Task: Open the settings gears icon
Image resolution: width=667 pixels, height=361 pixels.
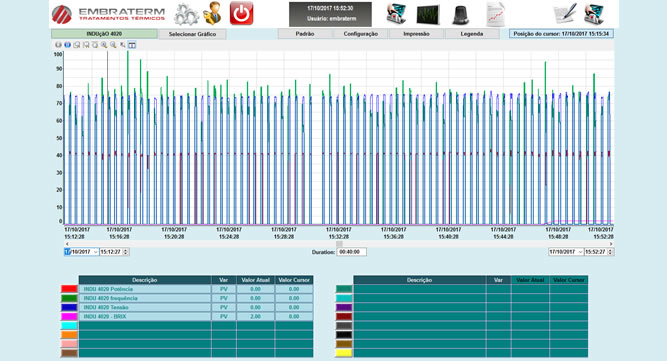Action: (x=186, y=14)
